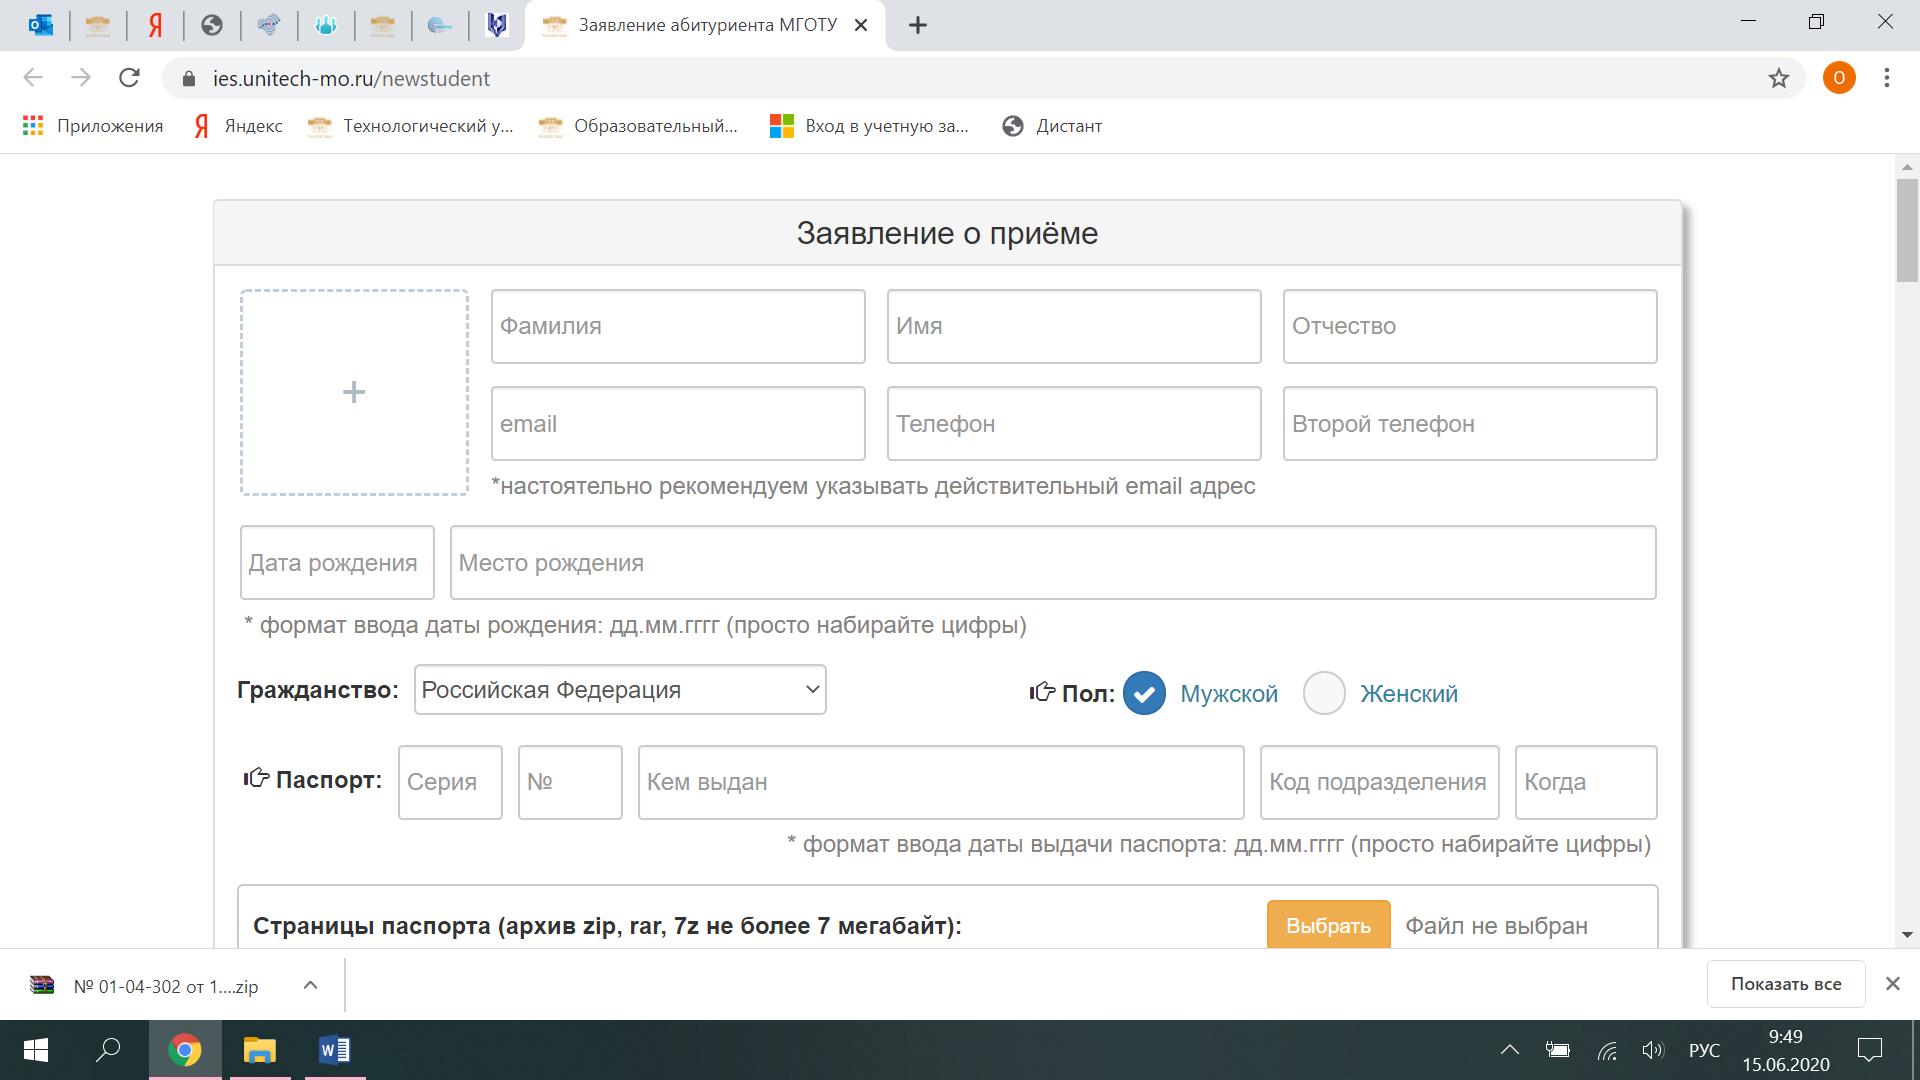
Task: Switch to the Outlook pinned tab
Action: coord(41,26)
